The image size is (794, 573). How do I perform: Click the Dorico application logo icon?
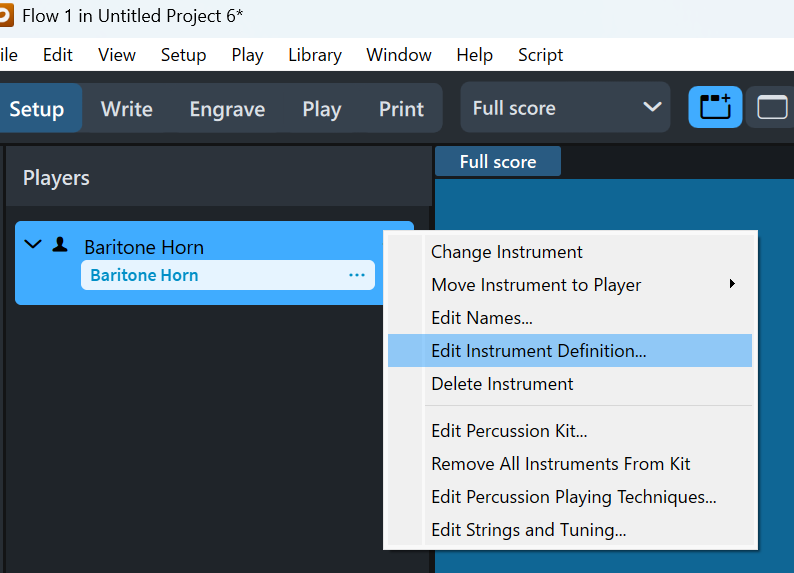[x=4, y=15]
